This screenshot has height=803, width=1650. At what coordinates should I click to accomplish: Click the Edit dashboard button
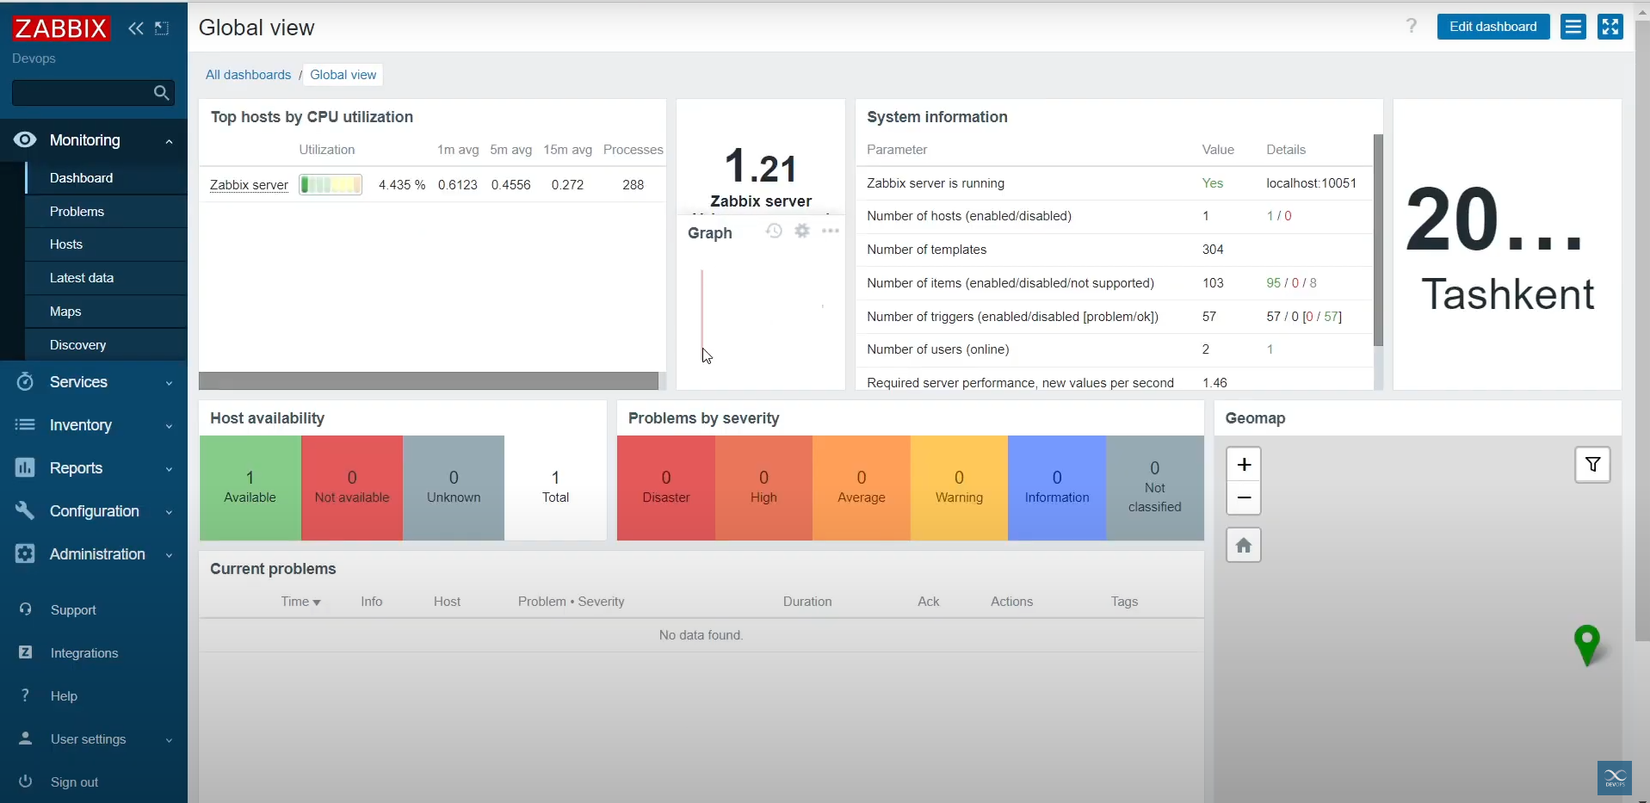pos(1493,27)
